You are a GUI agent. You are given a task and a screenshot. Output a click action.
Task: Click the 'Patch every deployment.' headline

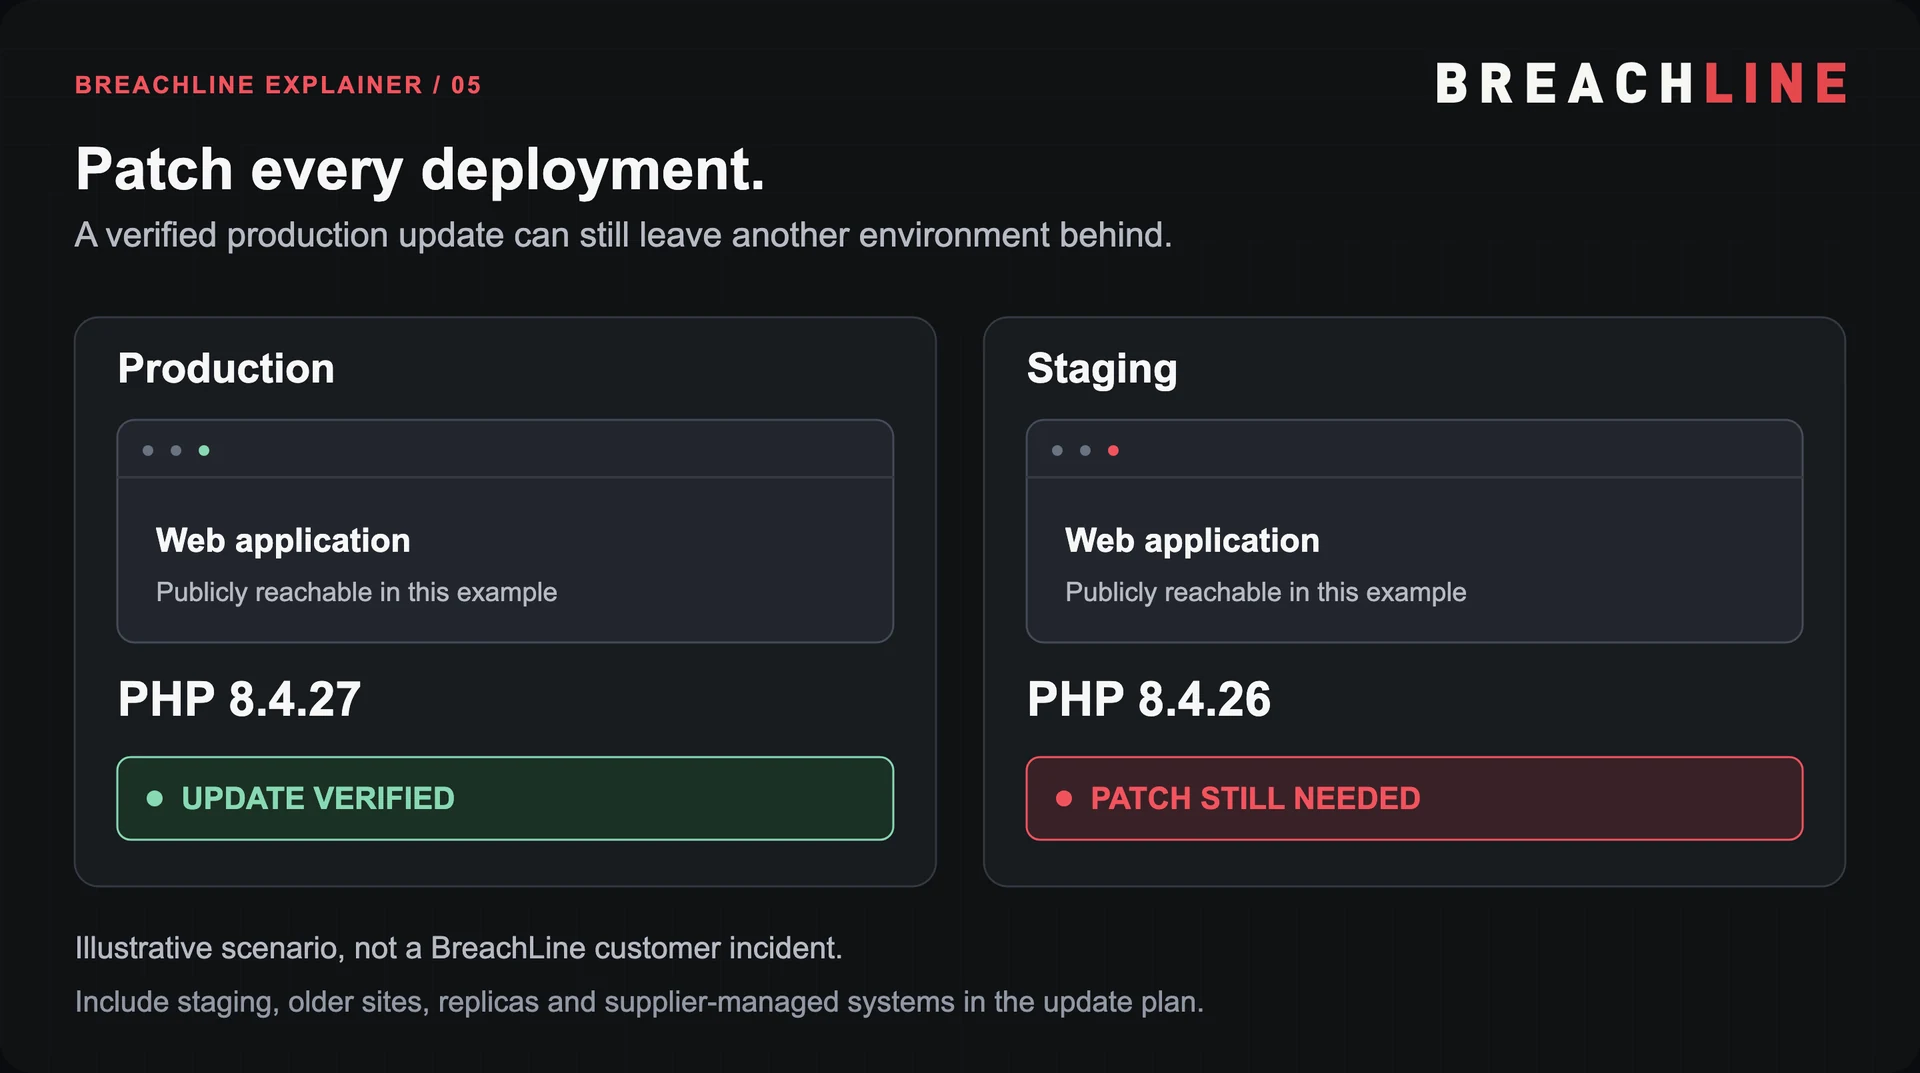420,169
